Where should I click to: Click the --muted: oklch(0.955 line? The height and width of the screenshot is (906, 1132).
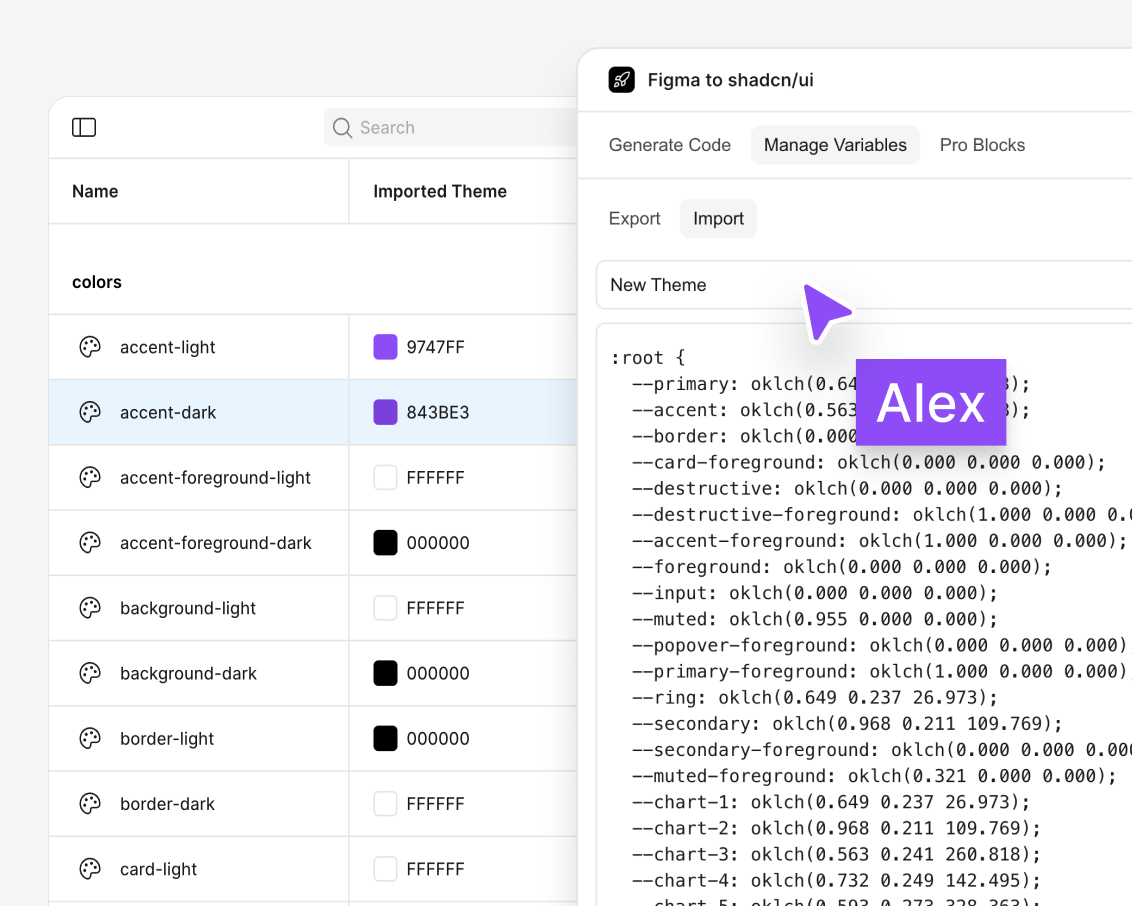tap(814, 619)
